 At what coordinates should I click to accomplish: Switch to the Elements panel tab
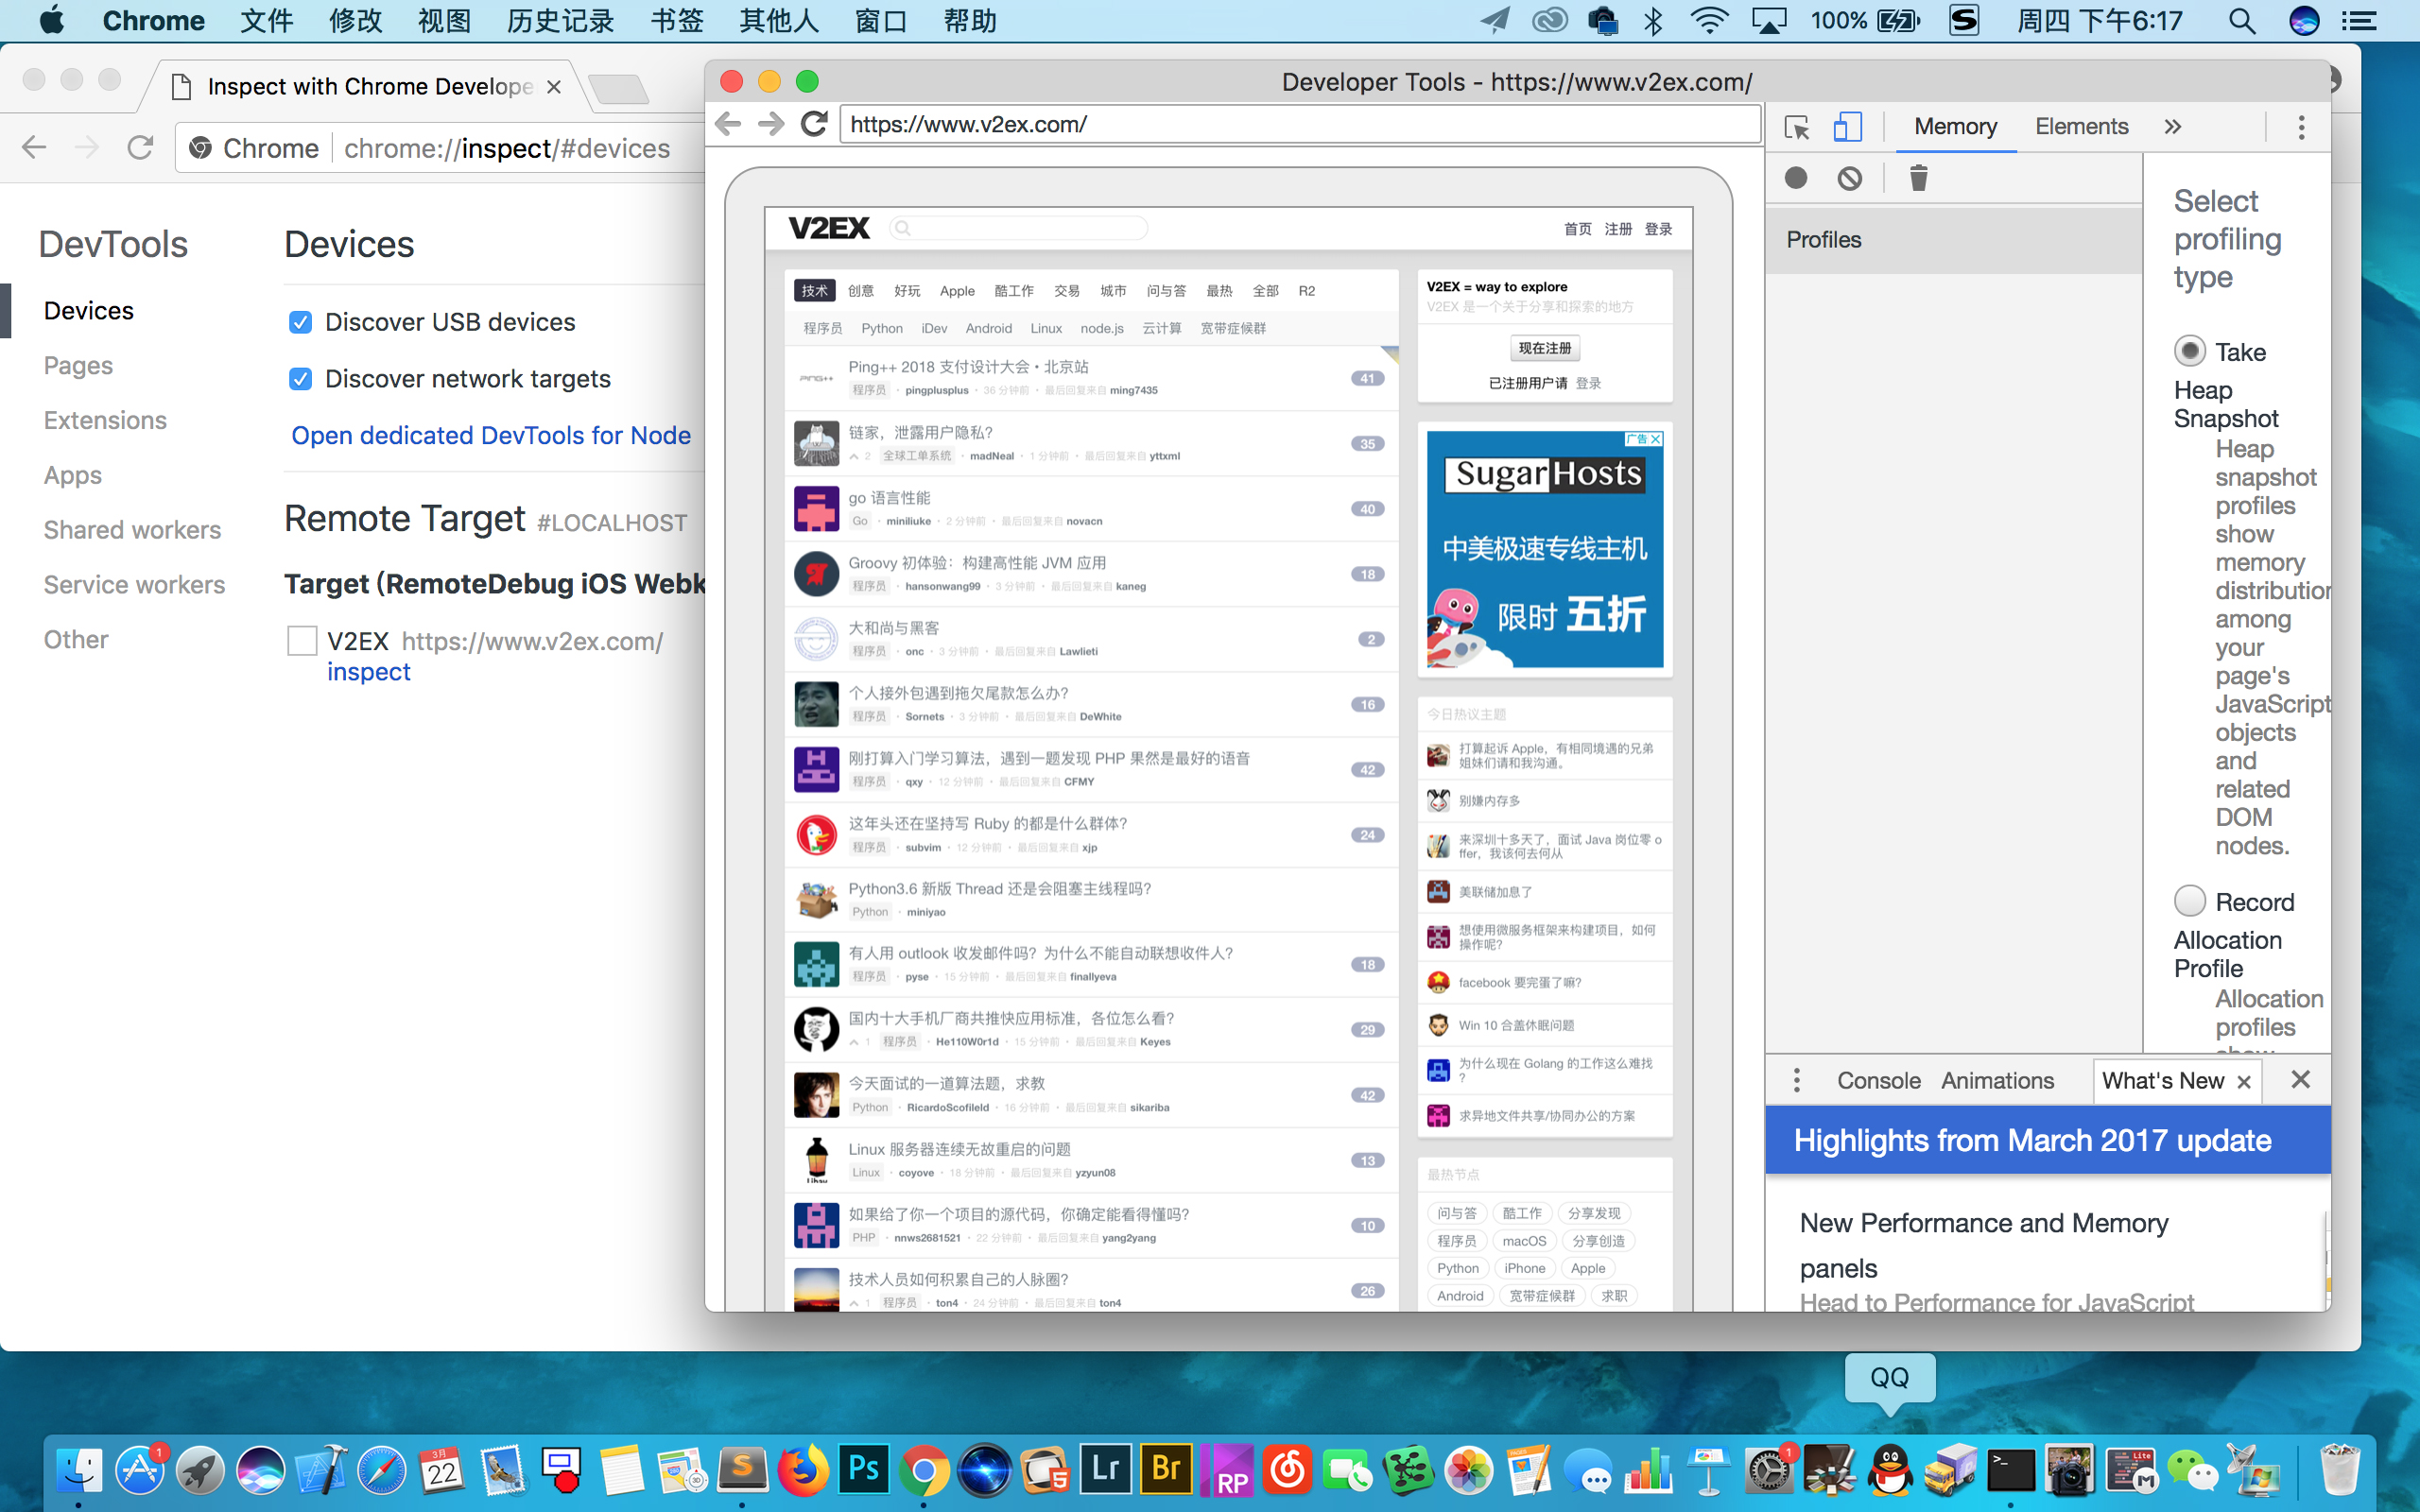coord(2081,127)
